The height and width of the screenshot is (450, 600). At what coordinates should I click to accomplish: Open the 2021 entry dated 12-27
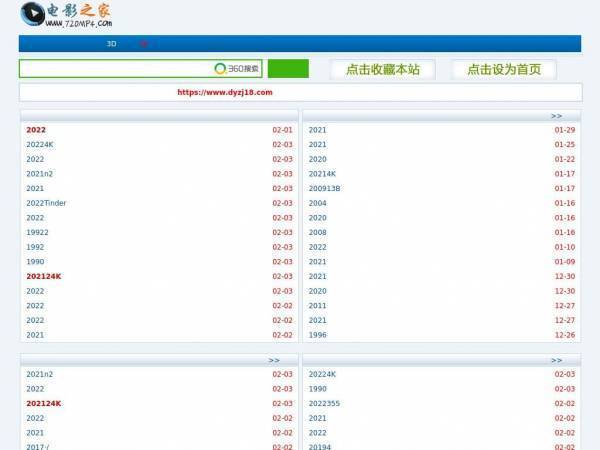pyautogui.click(x=318, y=321)
